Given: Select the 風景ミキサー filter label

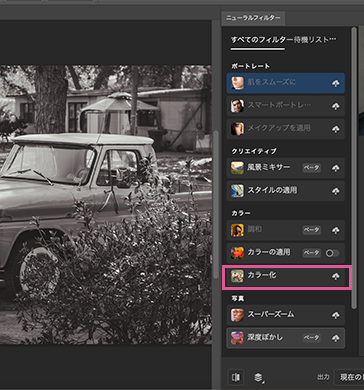Looking at the screenshot, I should point(269,168).
